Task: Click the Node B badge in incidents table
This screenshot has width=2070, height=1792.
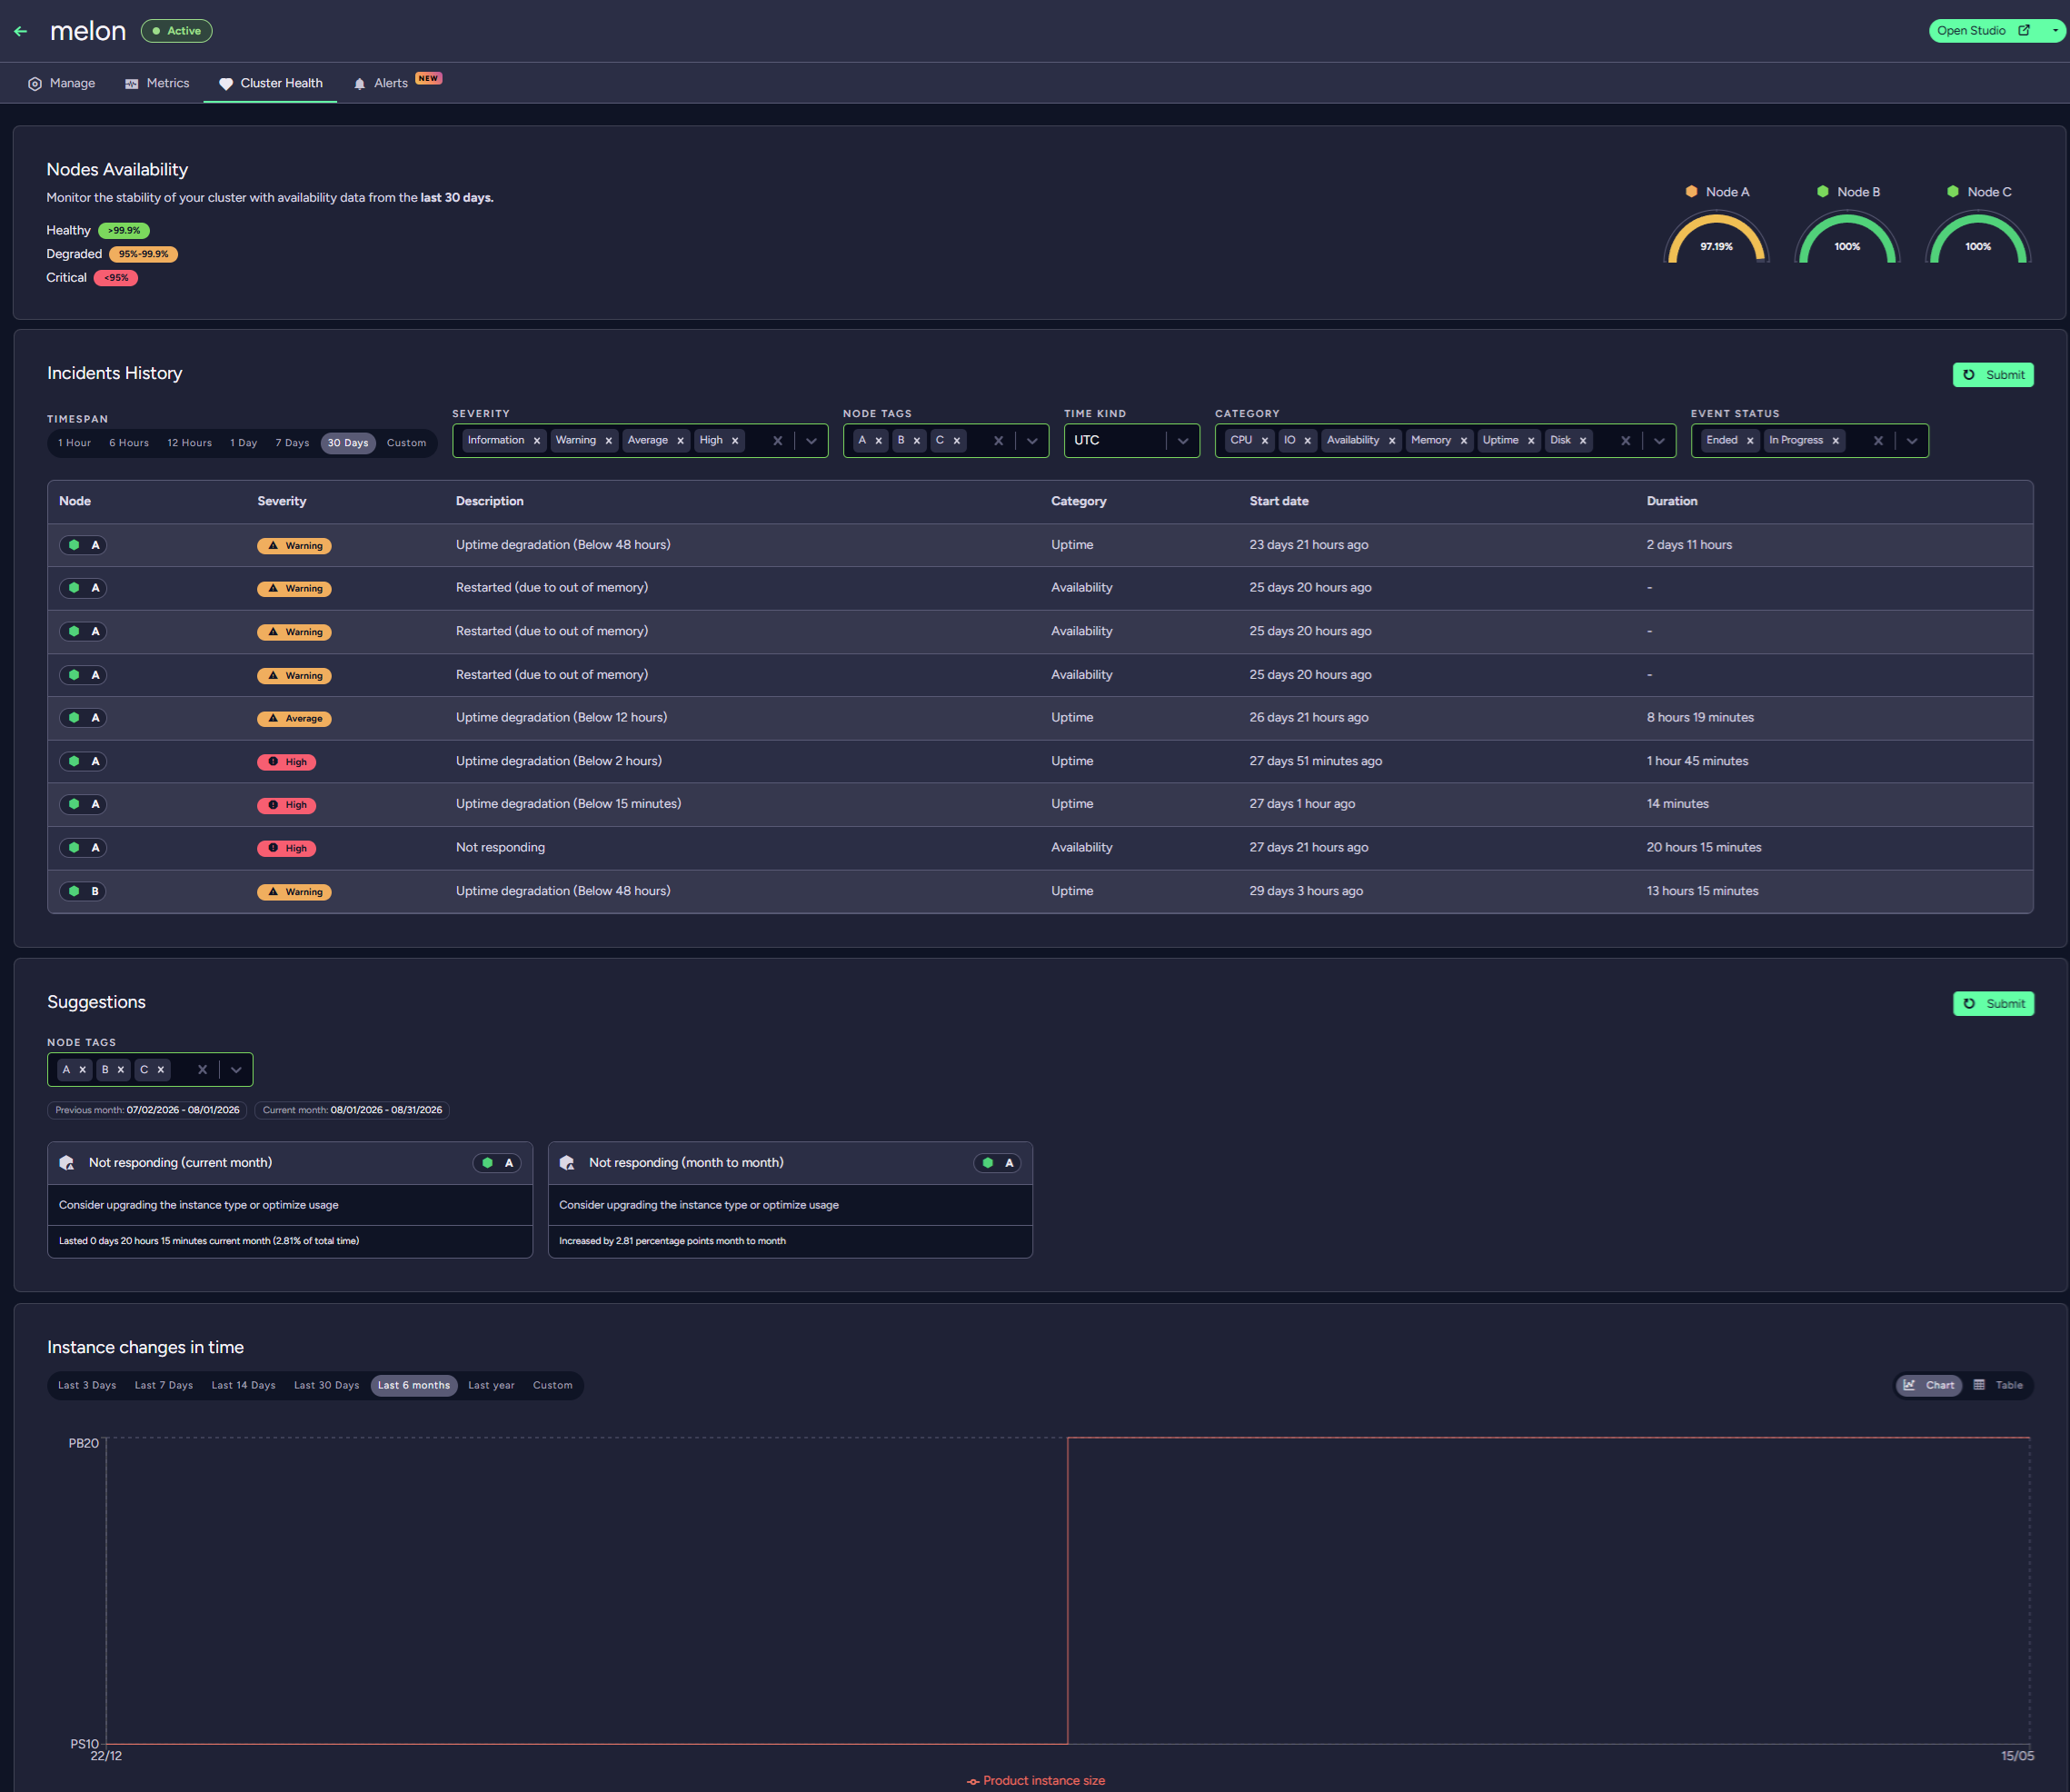Action: [83, 891]
